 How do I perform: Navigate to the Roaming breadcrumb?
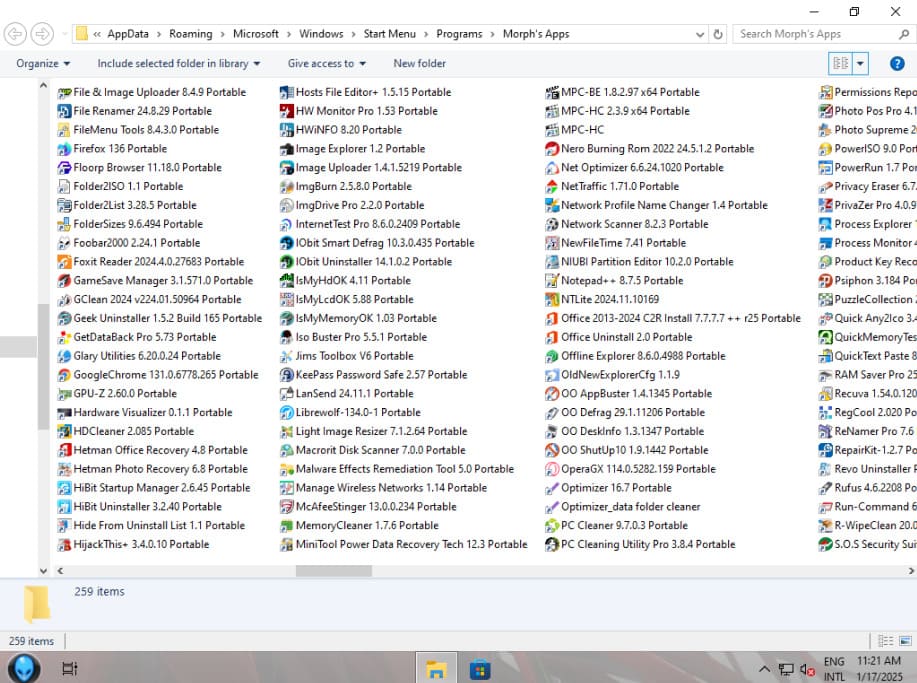[191, 34]
